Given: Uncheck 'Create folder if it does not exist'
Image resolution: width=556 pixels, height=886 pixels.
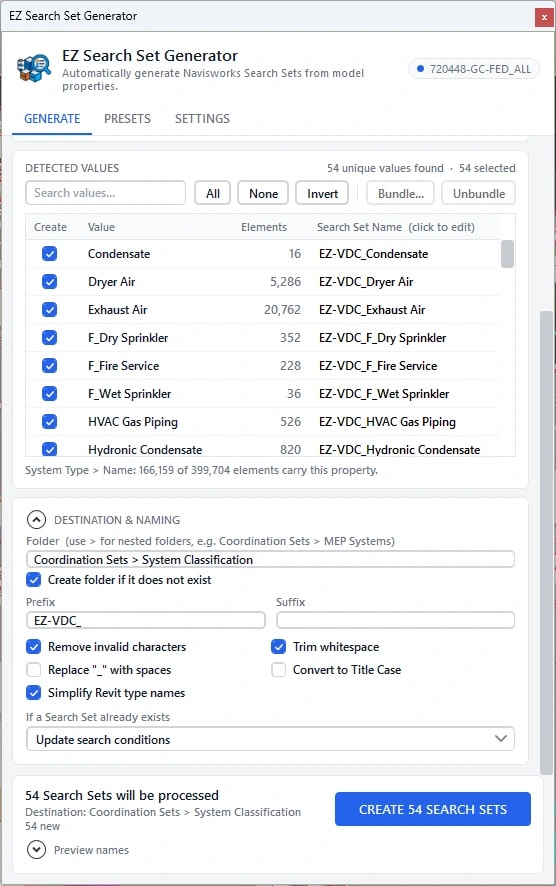Looking at the screenshot, I should click(x=34, y=580).
